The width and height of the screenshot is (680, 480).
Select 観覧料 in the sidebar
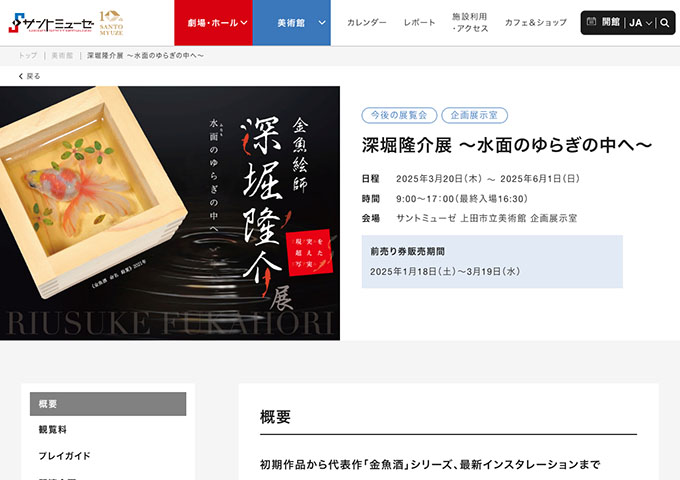(108, 429)
